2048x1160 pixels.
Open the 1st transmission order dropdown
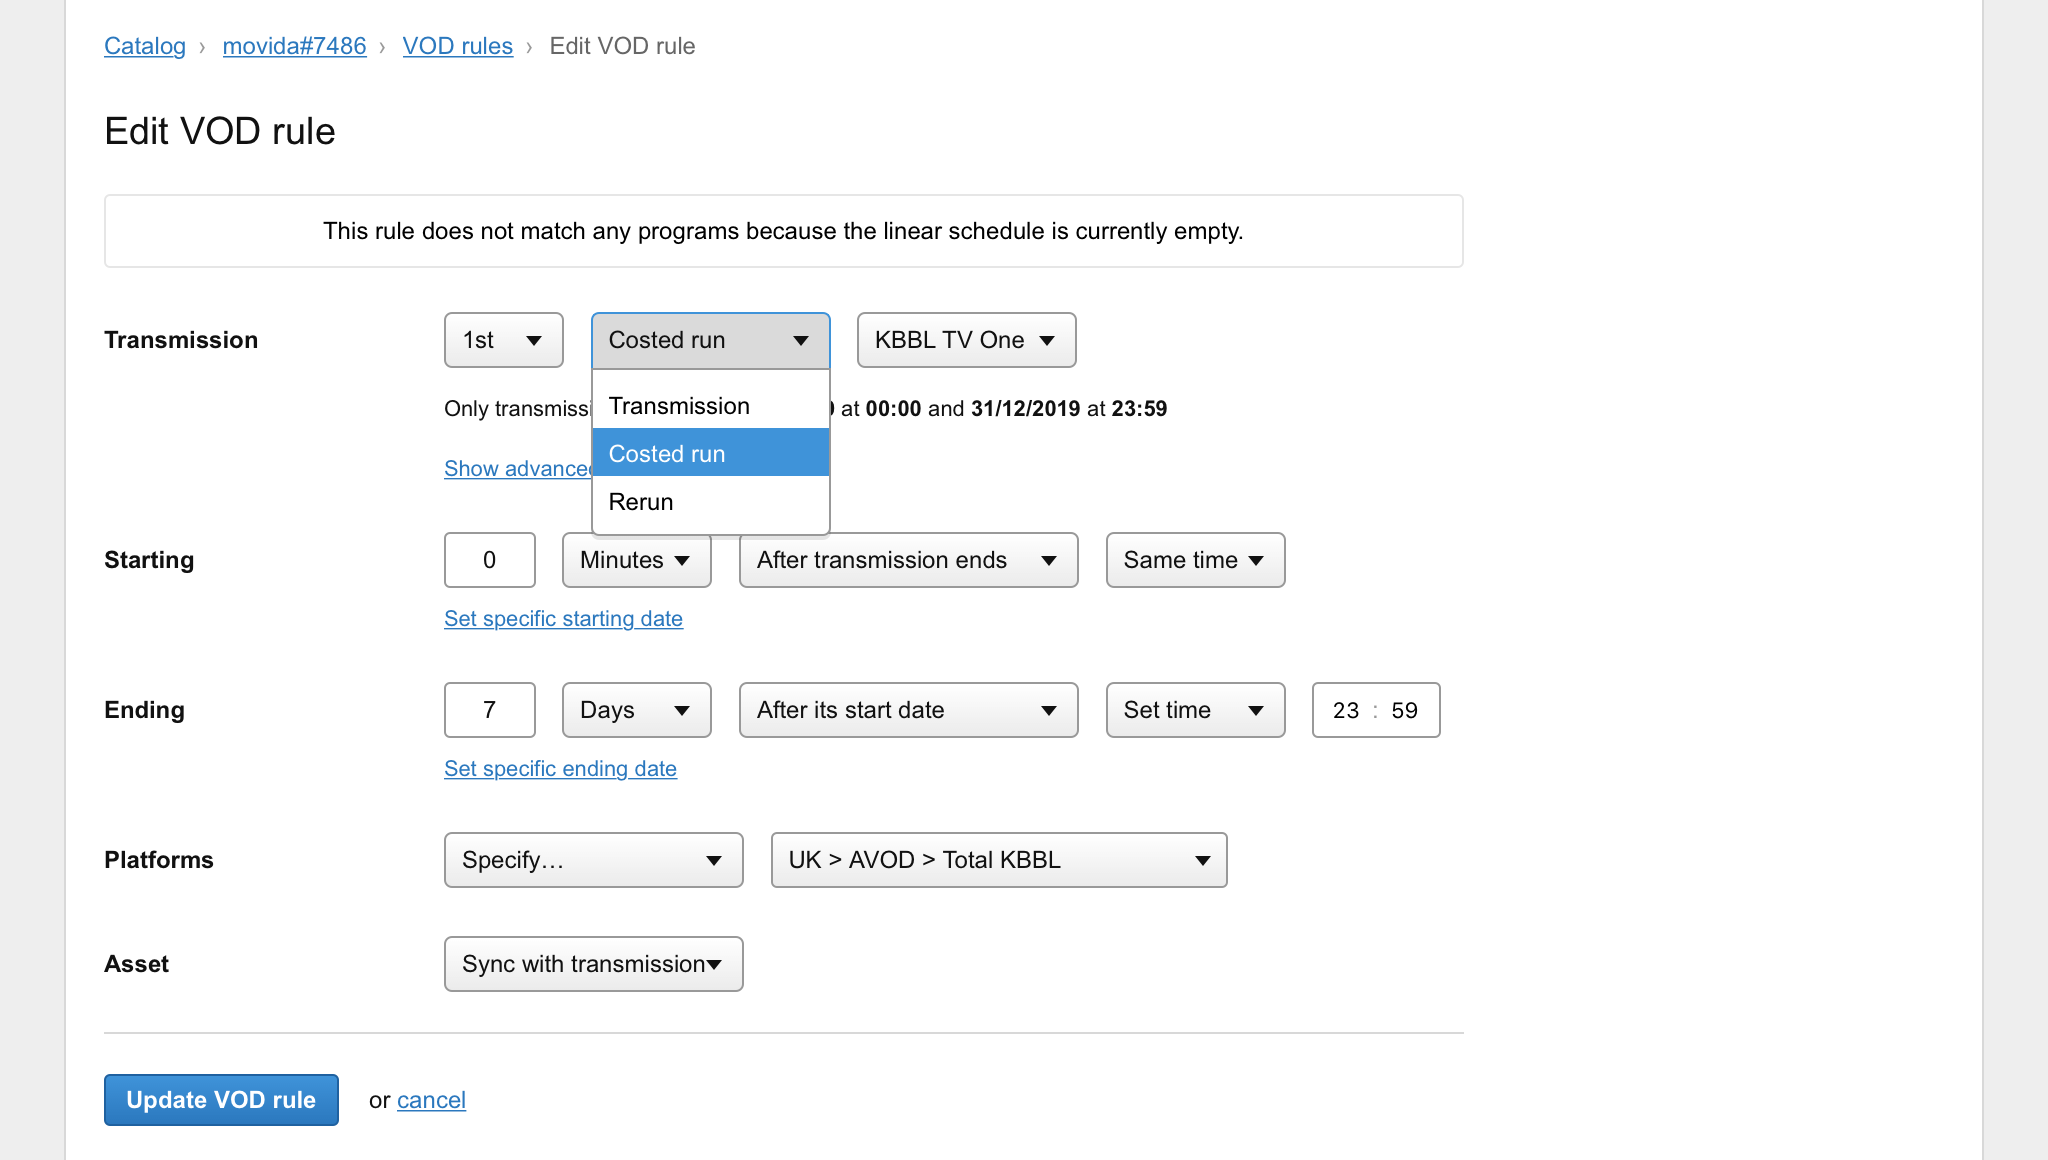tap(502, 339)
